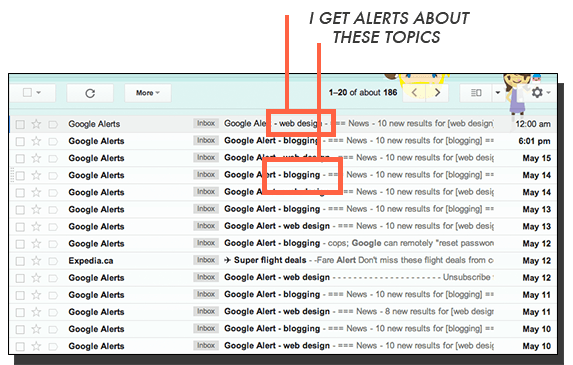Screen dimensions: 573x365
Task: Tick the Expedia.ca email checkbox
Action: coord(20,261)
